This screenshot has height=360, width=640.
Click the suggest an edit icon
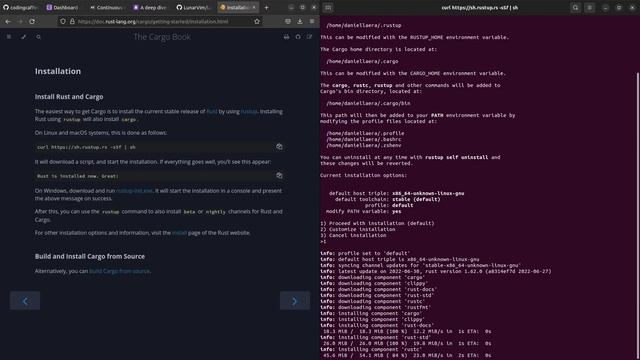click(309, 37)
